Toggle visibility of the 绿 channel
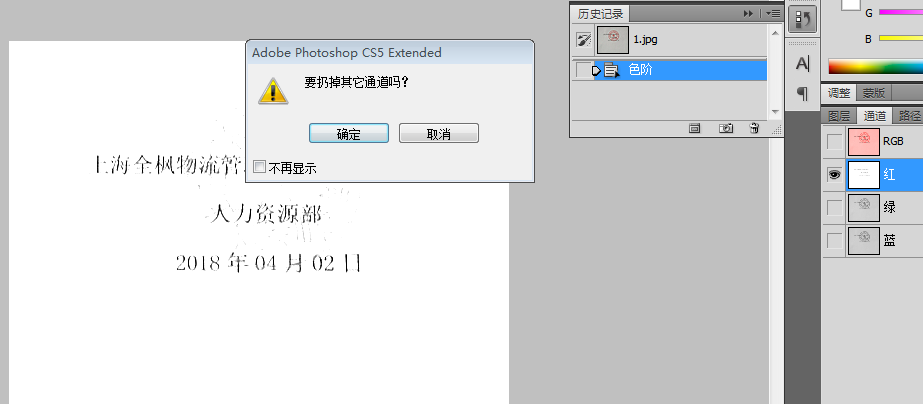923x404 pixels. click(835, 208)
